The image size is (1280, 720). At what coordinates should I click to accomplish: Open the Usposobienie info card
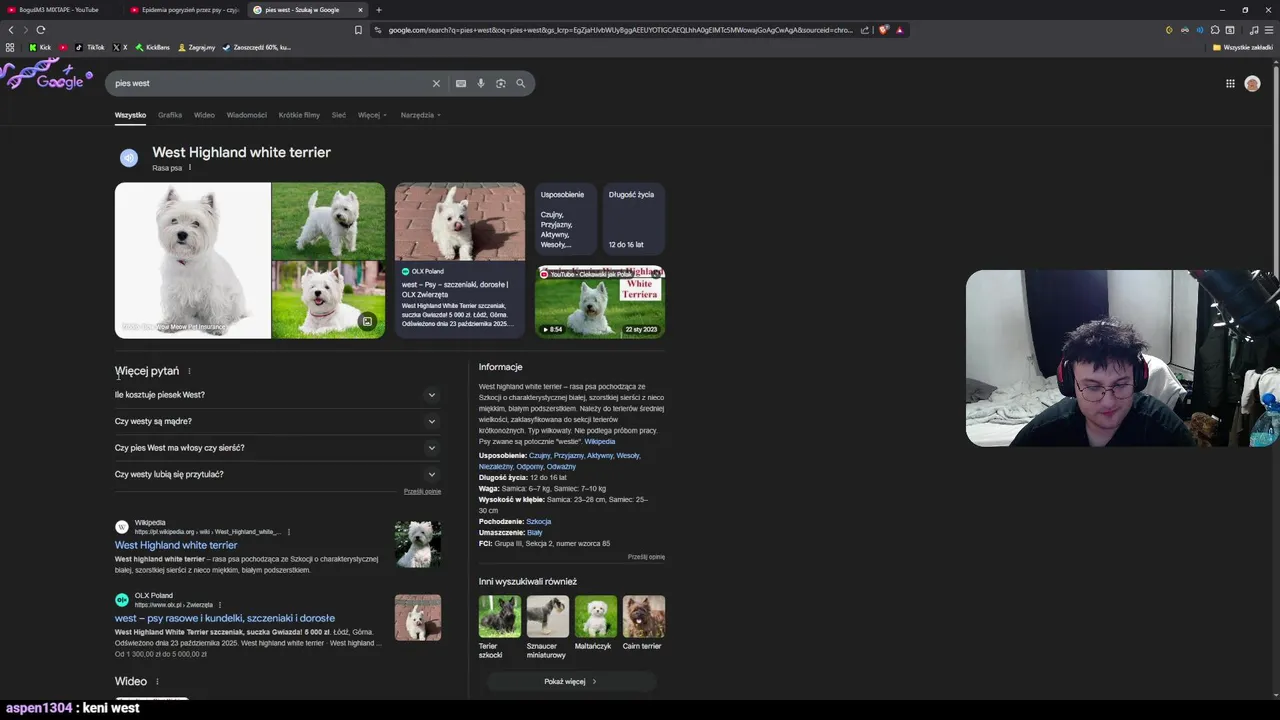point(566,218)
